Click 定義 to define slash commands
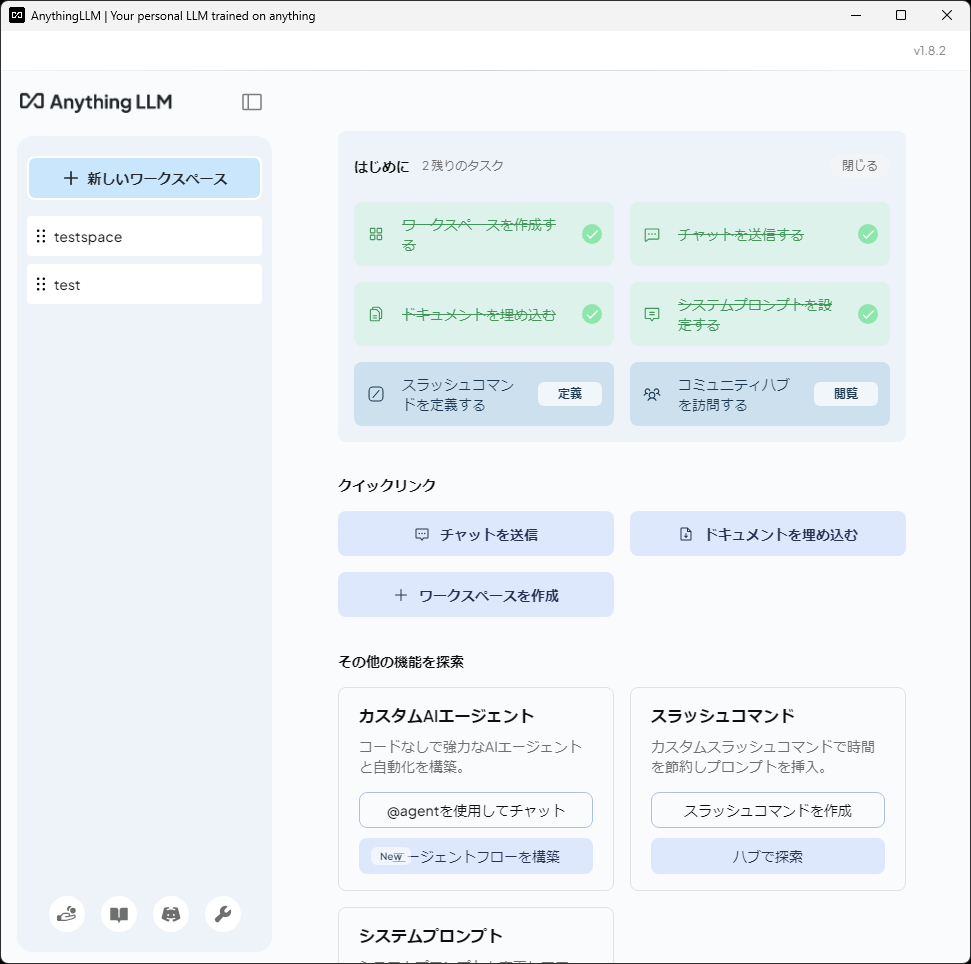The width and height of the screenshot is (971, 964). click(x=570, y=393)
